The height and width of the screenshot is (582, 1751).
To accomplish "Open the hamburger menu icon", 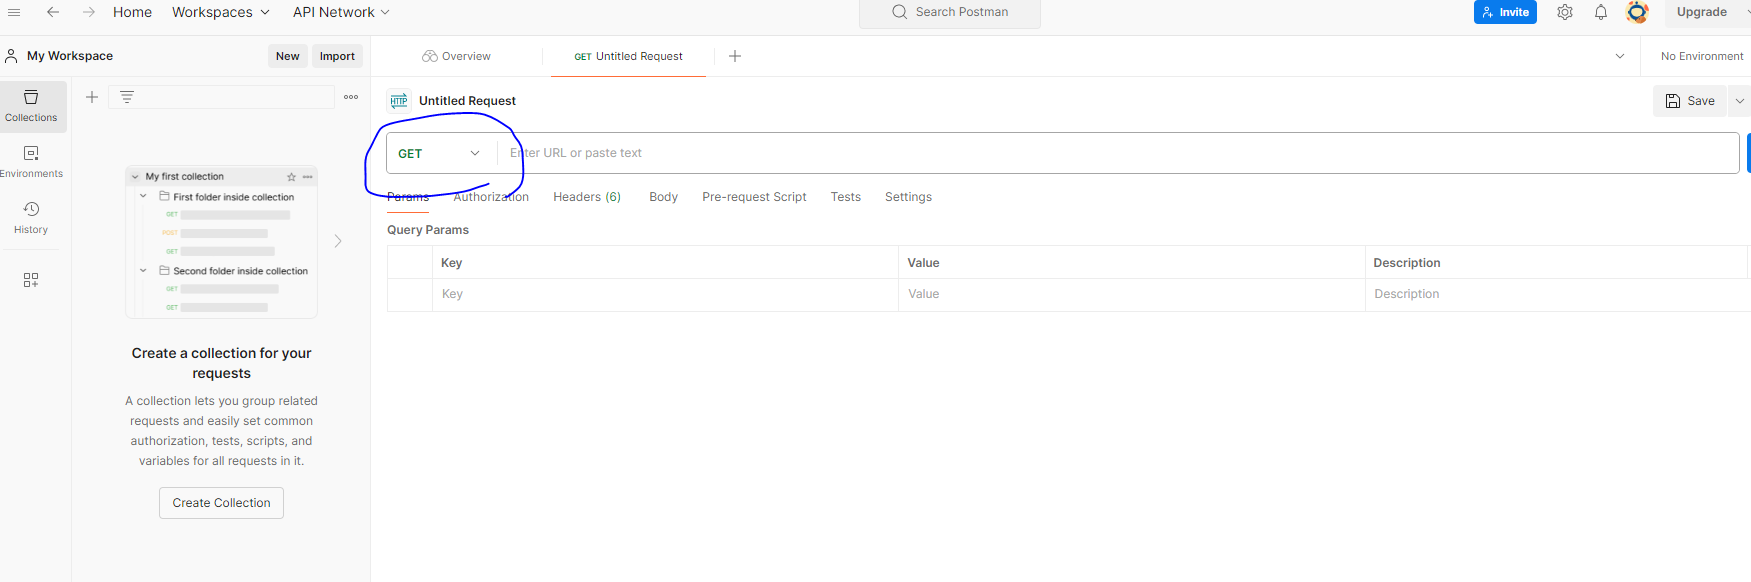I will point(14,12).
